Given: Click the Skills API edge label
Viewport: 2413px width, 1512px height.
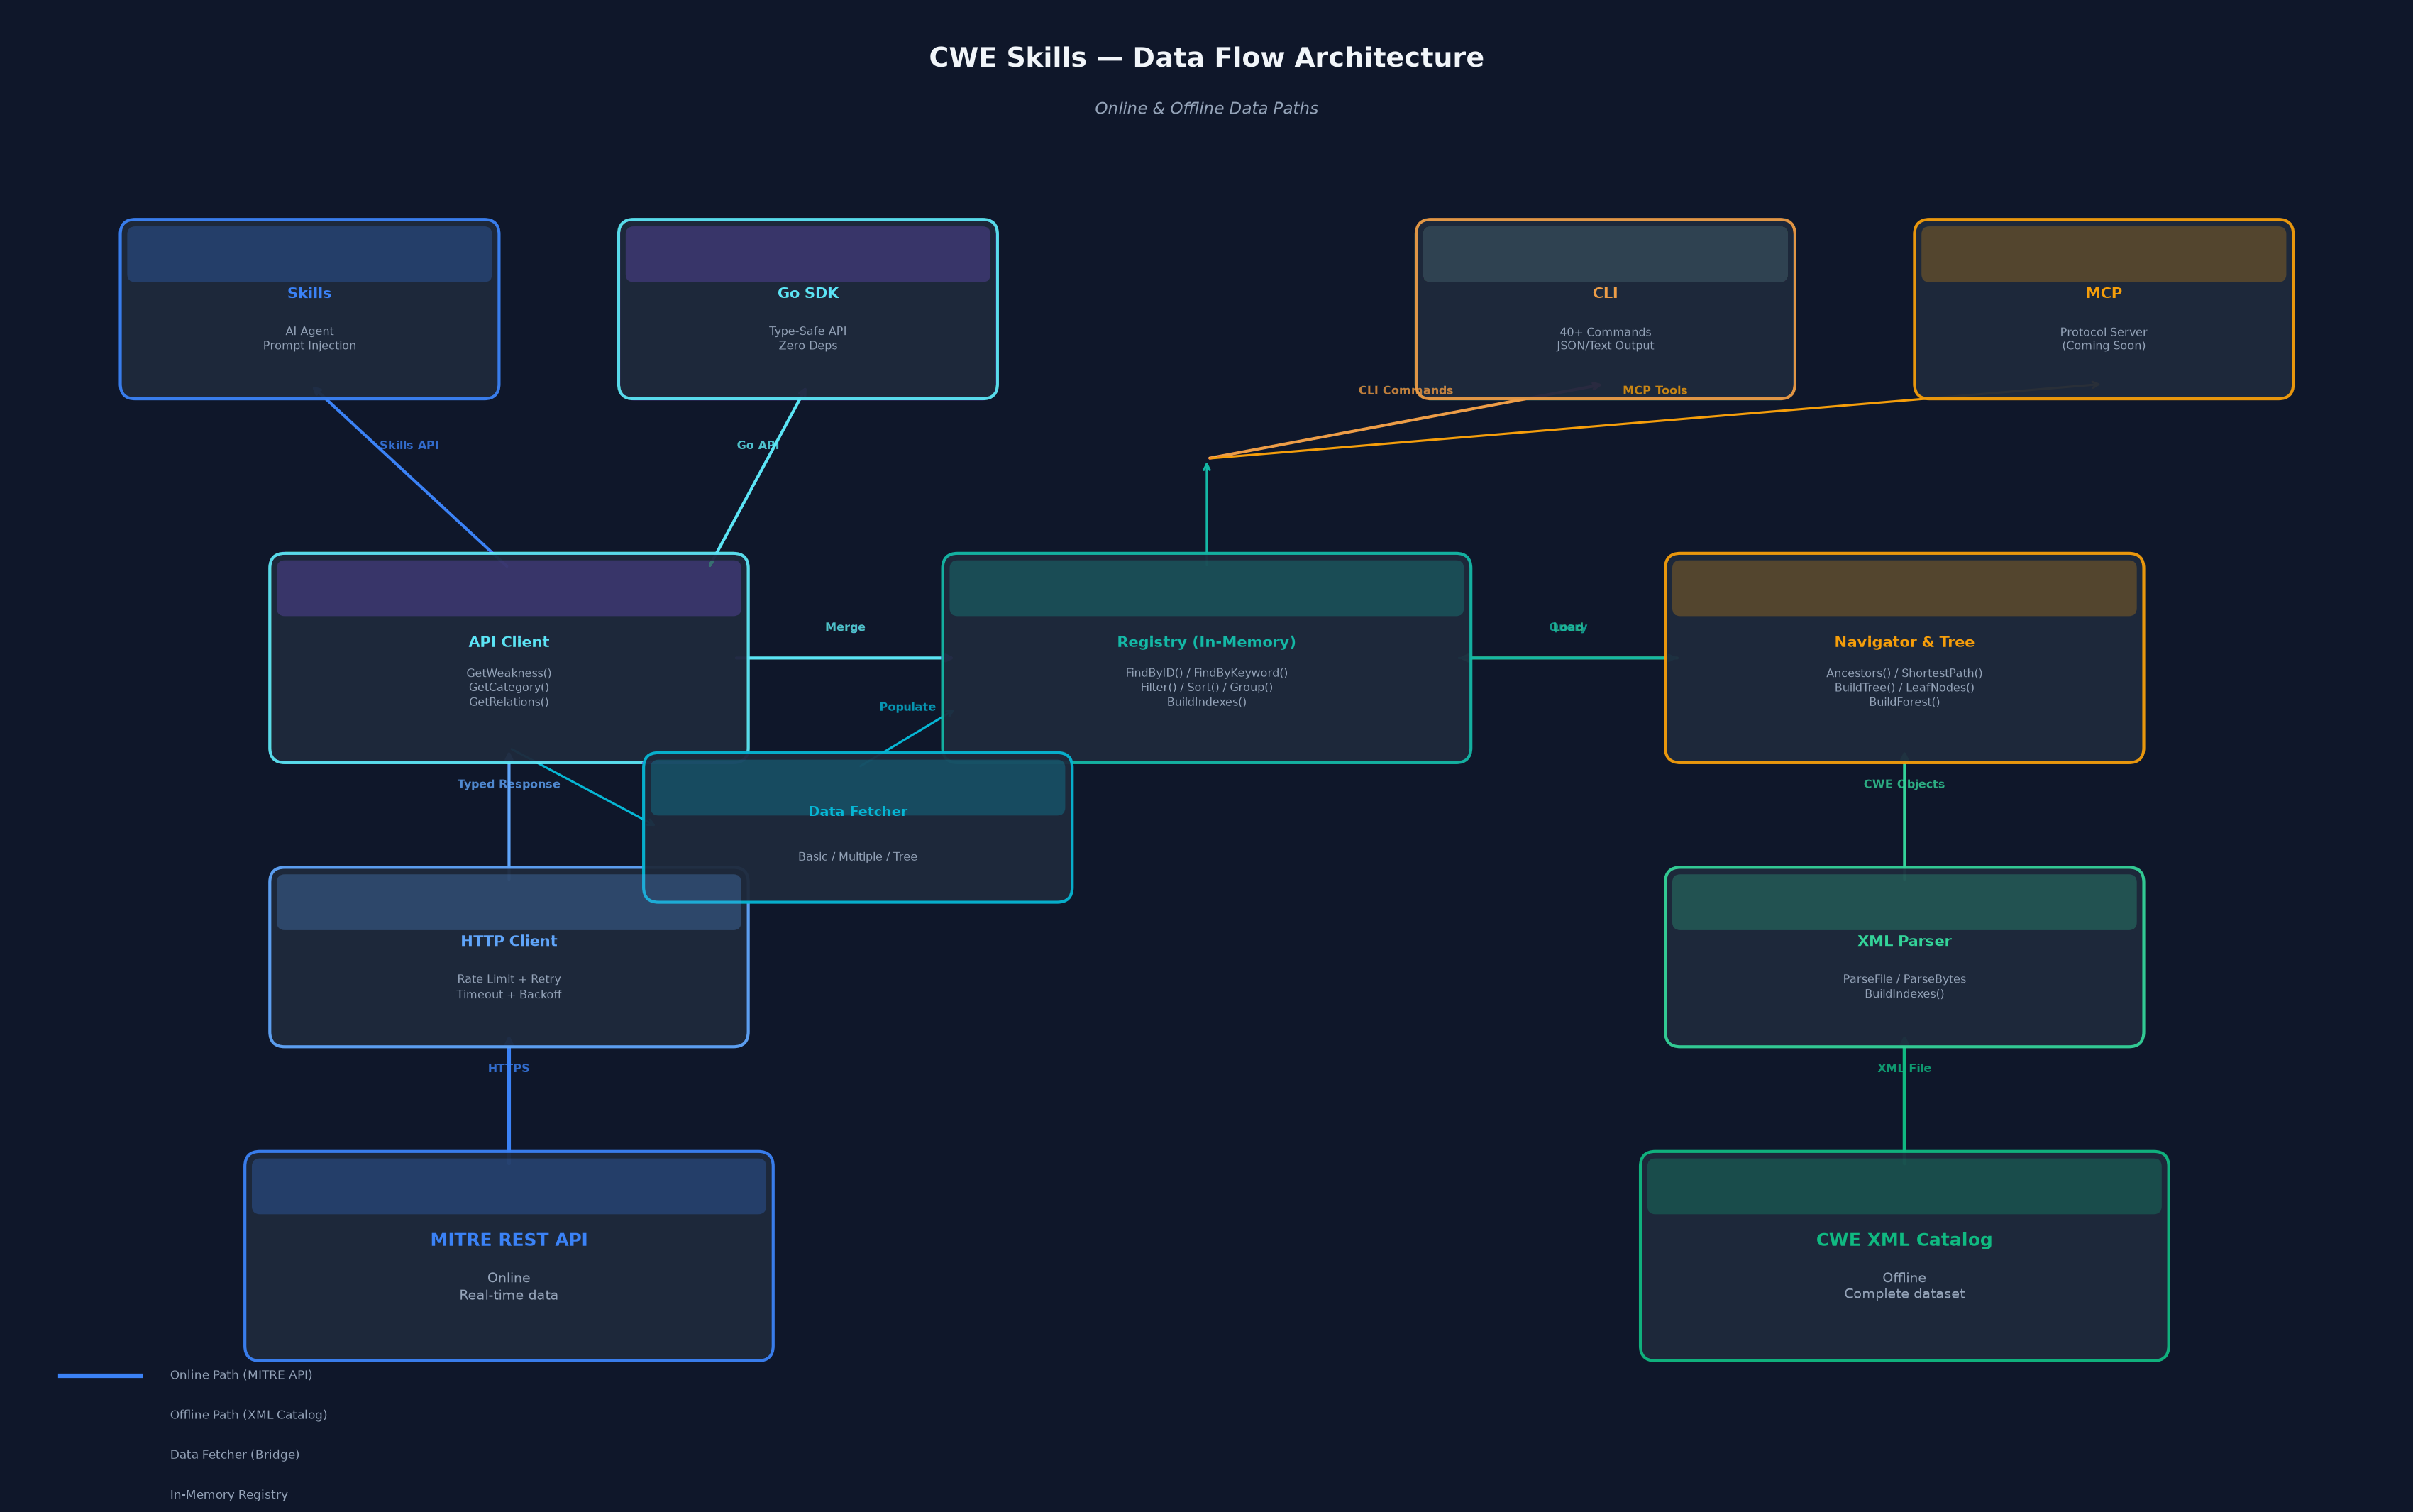Looking at the screenshot, I should click(409, 445).
